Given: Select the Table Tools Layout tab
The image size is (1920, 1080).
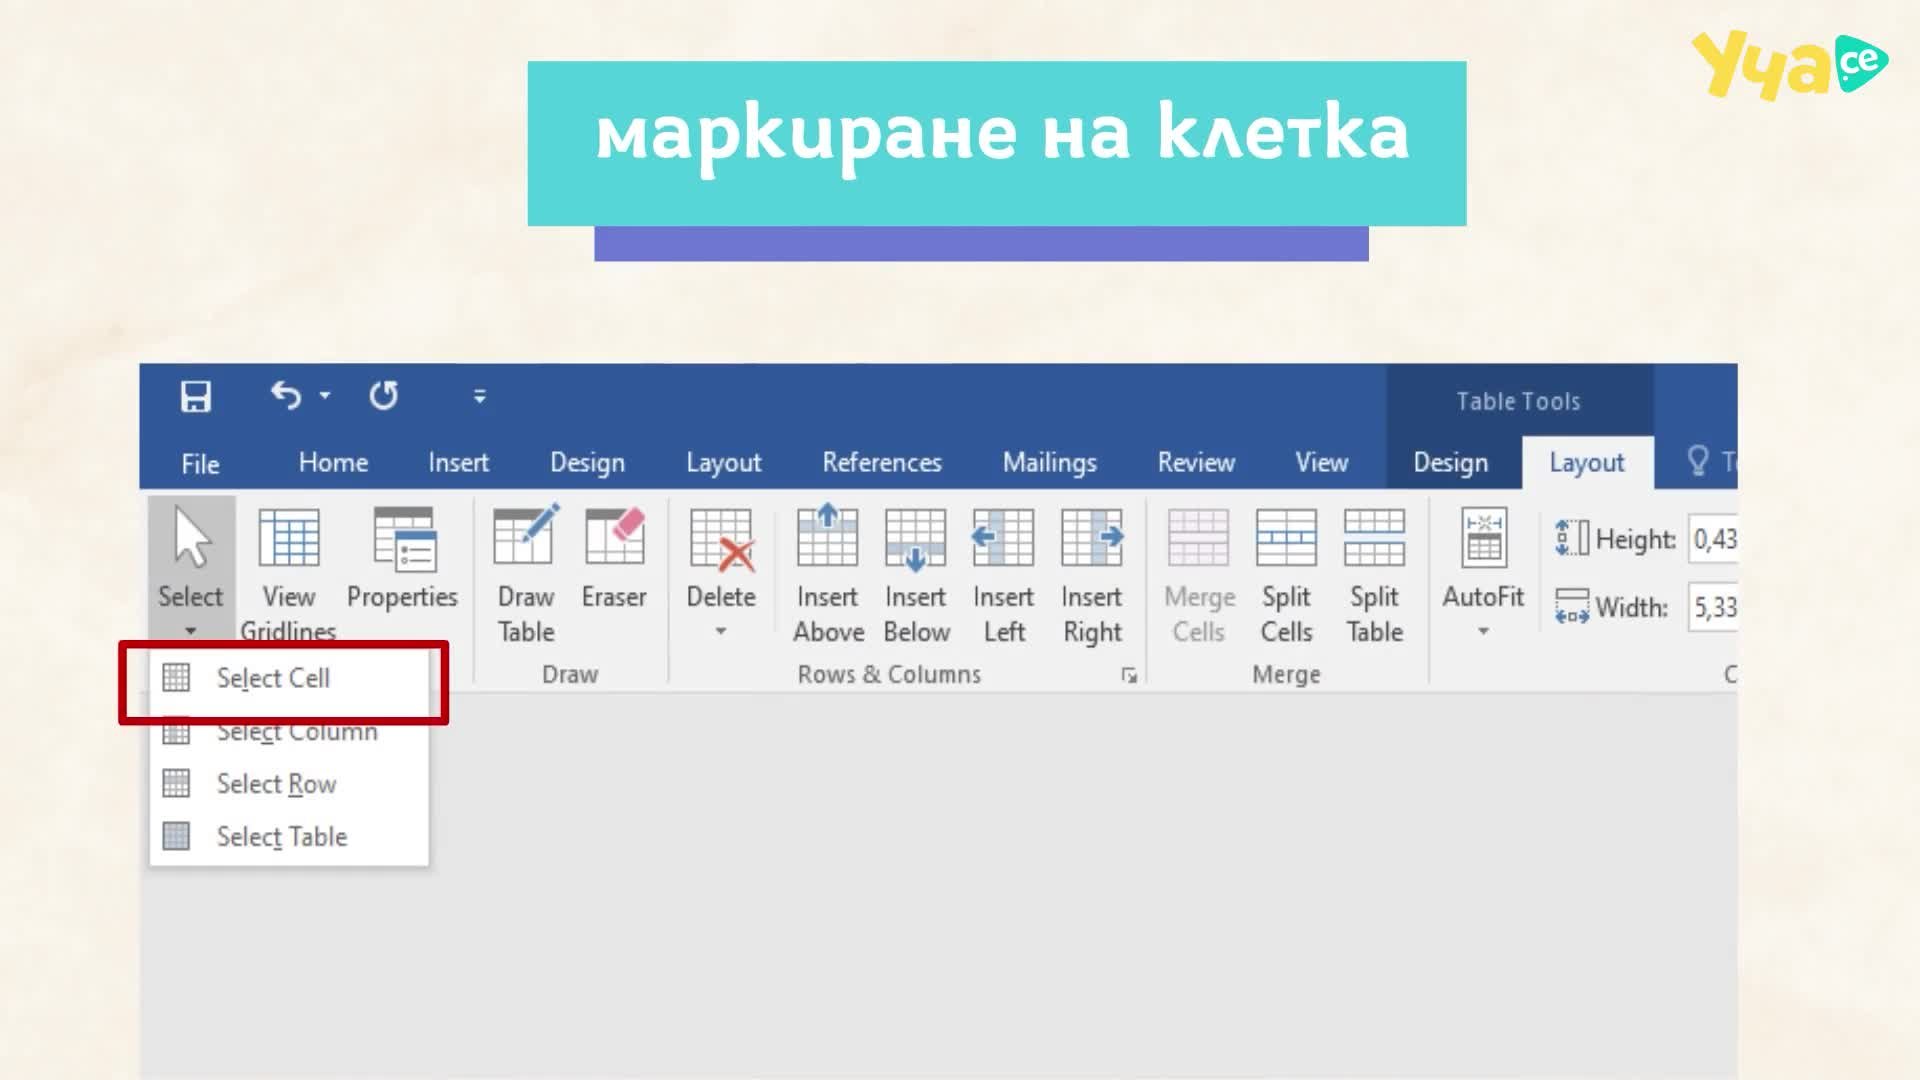Looking at the screenshot, I should (x=1587, y=462).
